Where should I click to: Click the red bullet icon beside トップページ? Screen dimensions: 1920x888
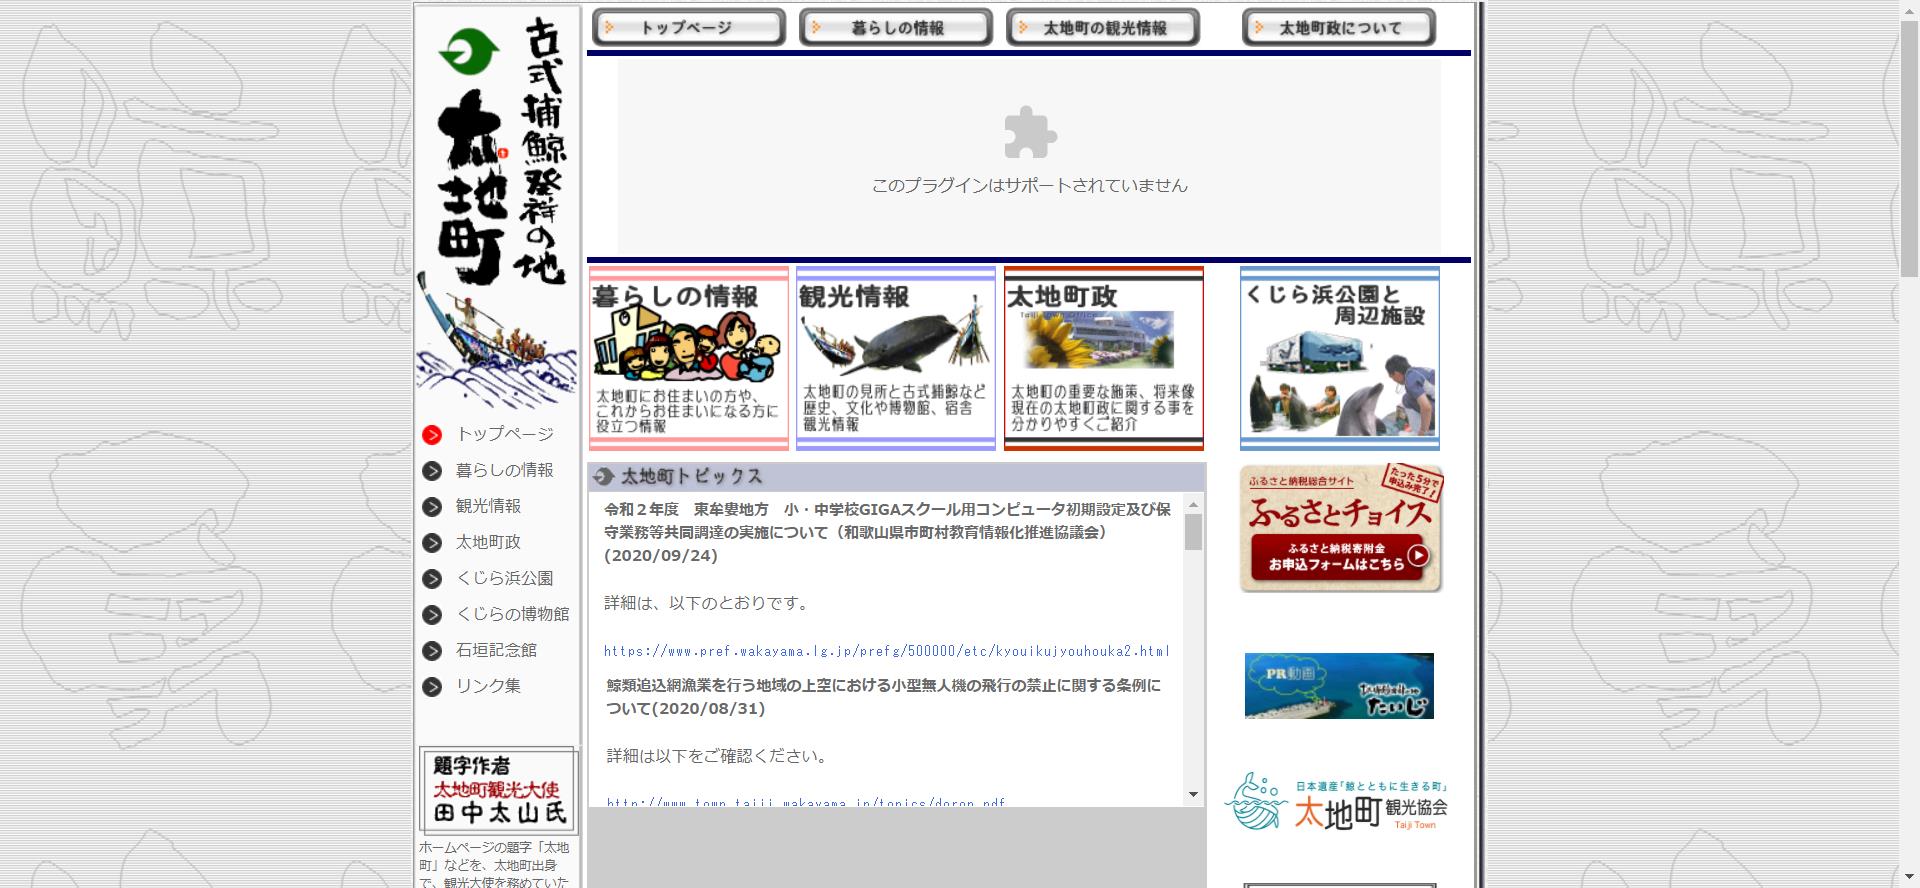click(432, 435)
